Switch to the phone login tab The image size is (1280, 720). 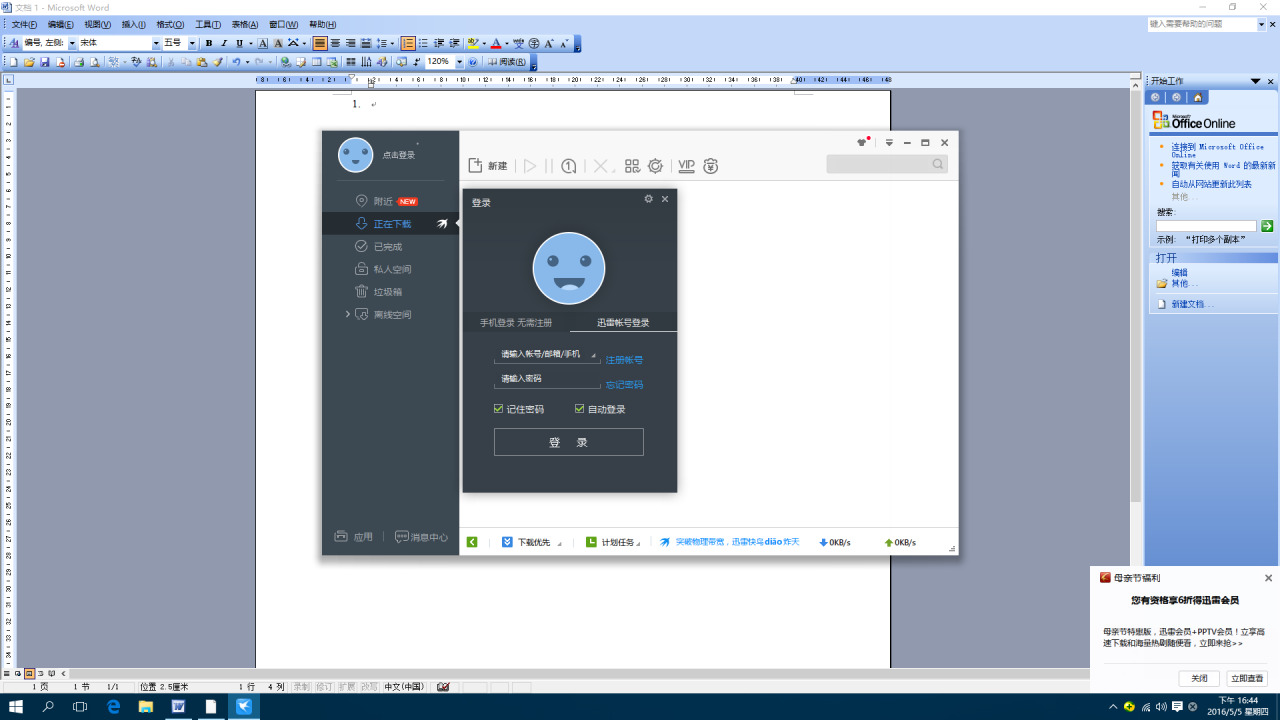pos(515,323)
